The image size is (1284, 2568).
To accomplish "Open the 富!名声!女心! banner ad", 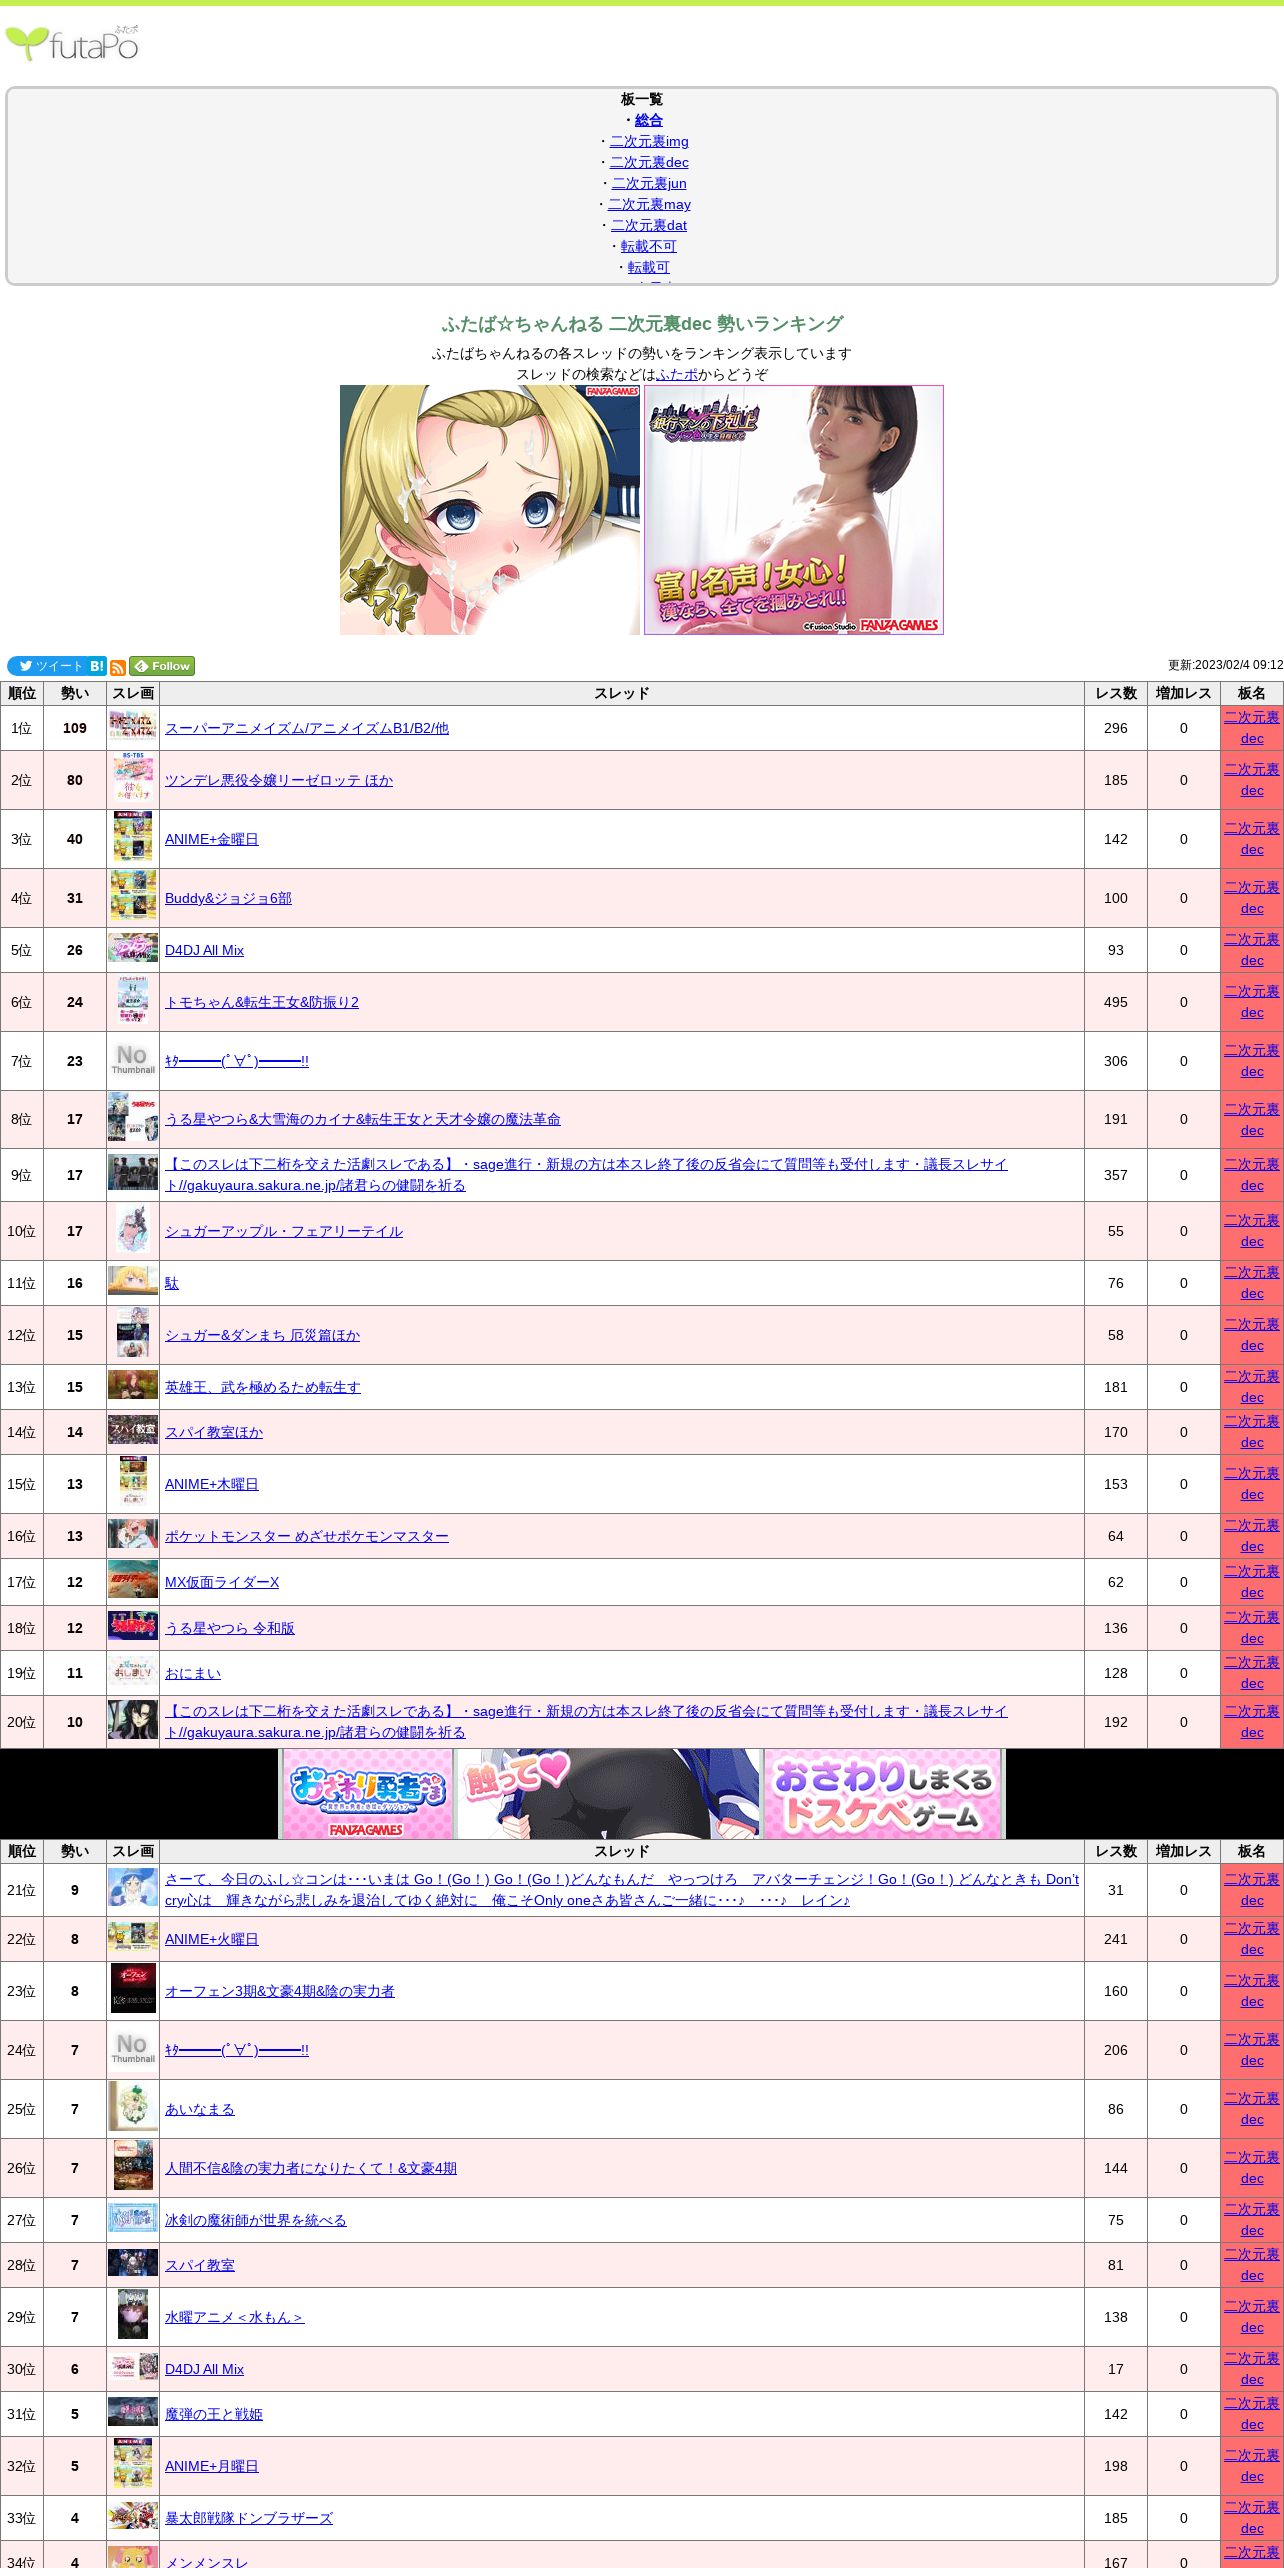I will coord(794,510).
